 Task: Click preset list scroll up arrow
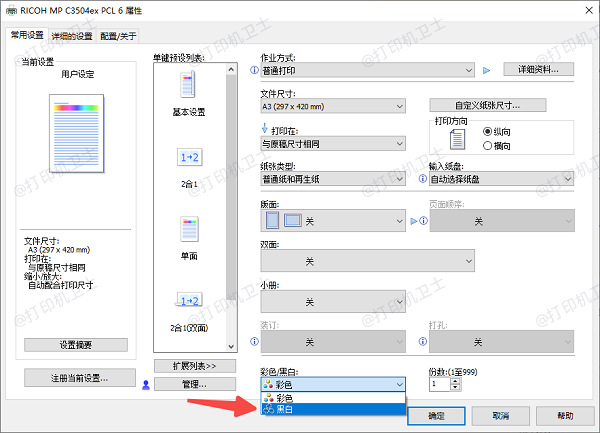[x=231, y=69]
